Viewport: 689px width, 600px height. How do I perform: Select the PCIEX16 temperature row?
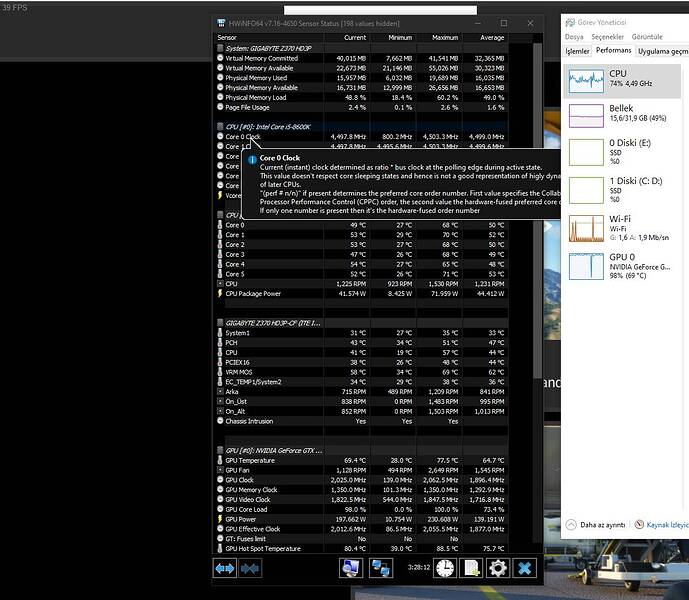tap(361, 362)
